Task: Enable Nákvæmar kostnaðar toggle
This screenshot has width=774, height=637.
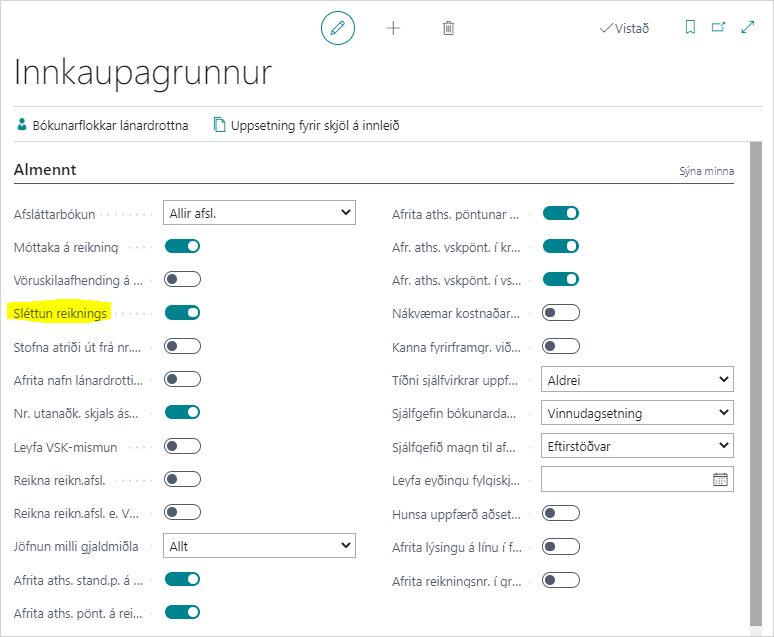Action: point(560,313)
